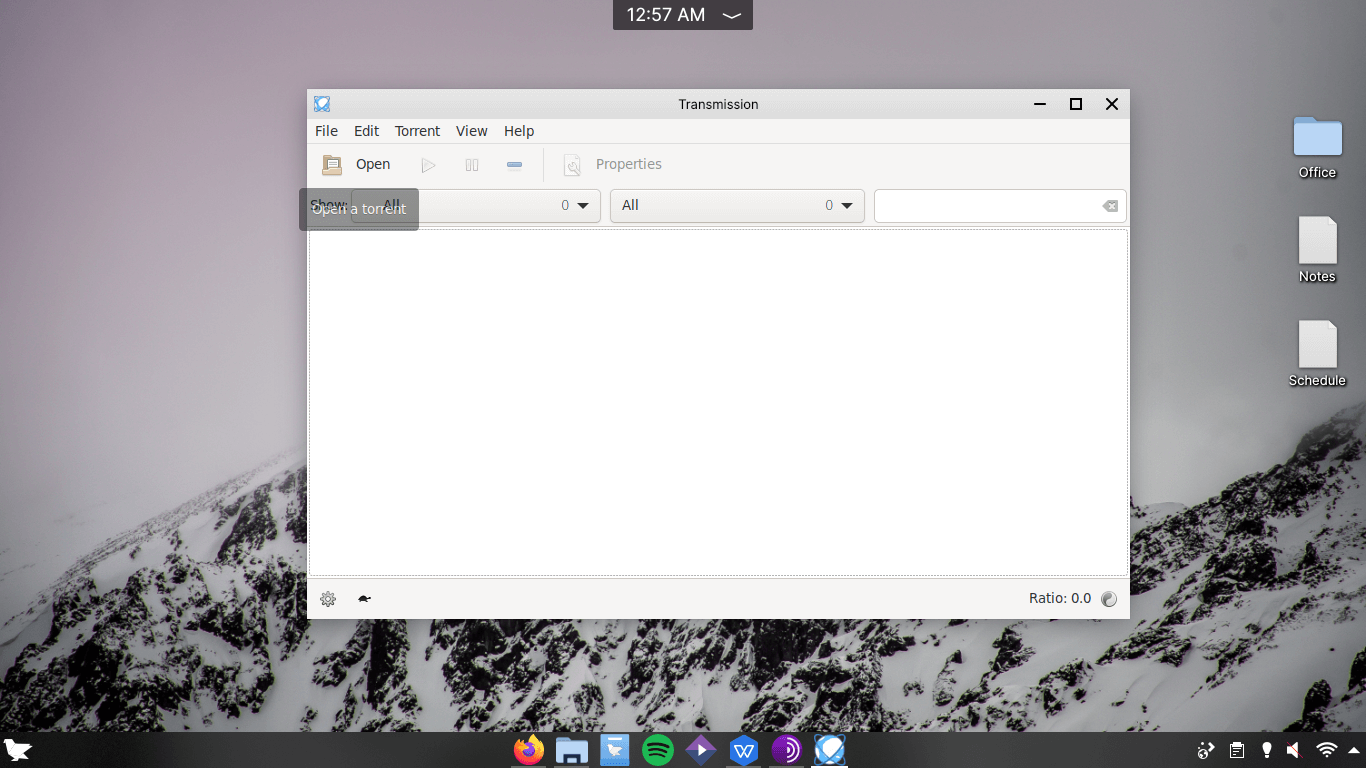1366x768 pixels.
Task: Open torrent Properties from the toolbar
Action: [613, 165]
